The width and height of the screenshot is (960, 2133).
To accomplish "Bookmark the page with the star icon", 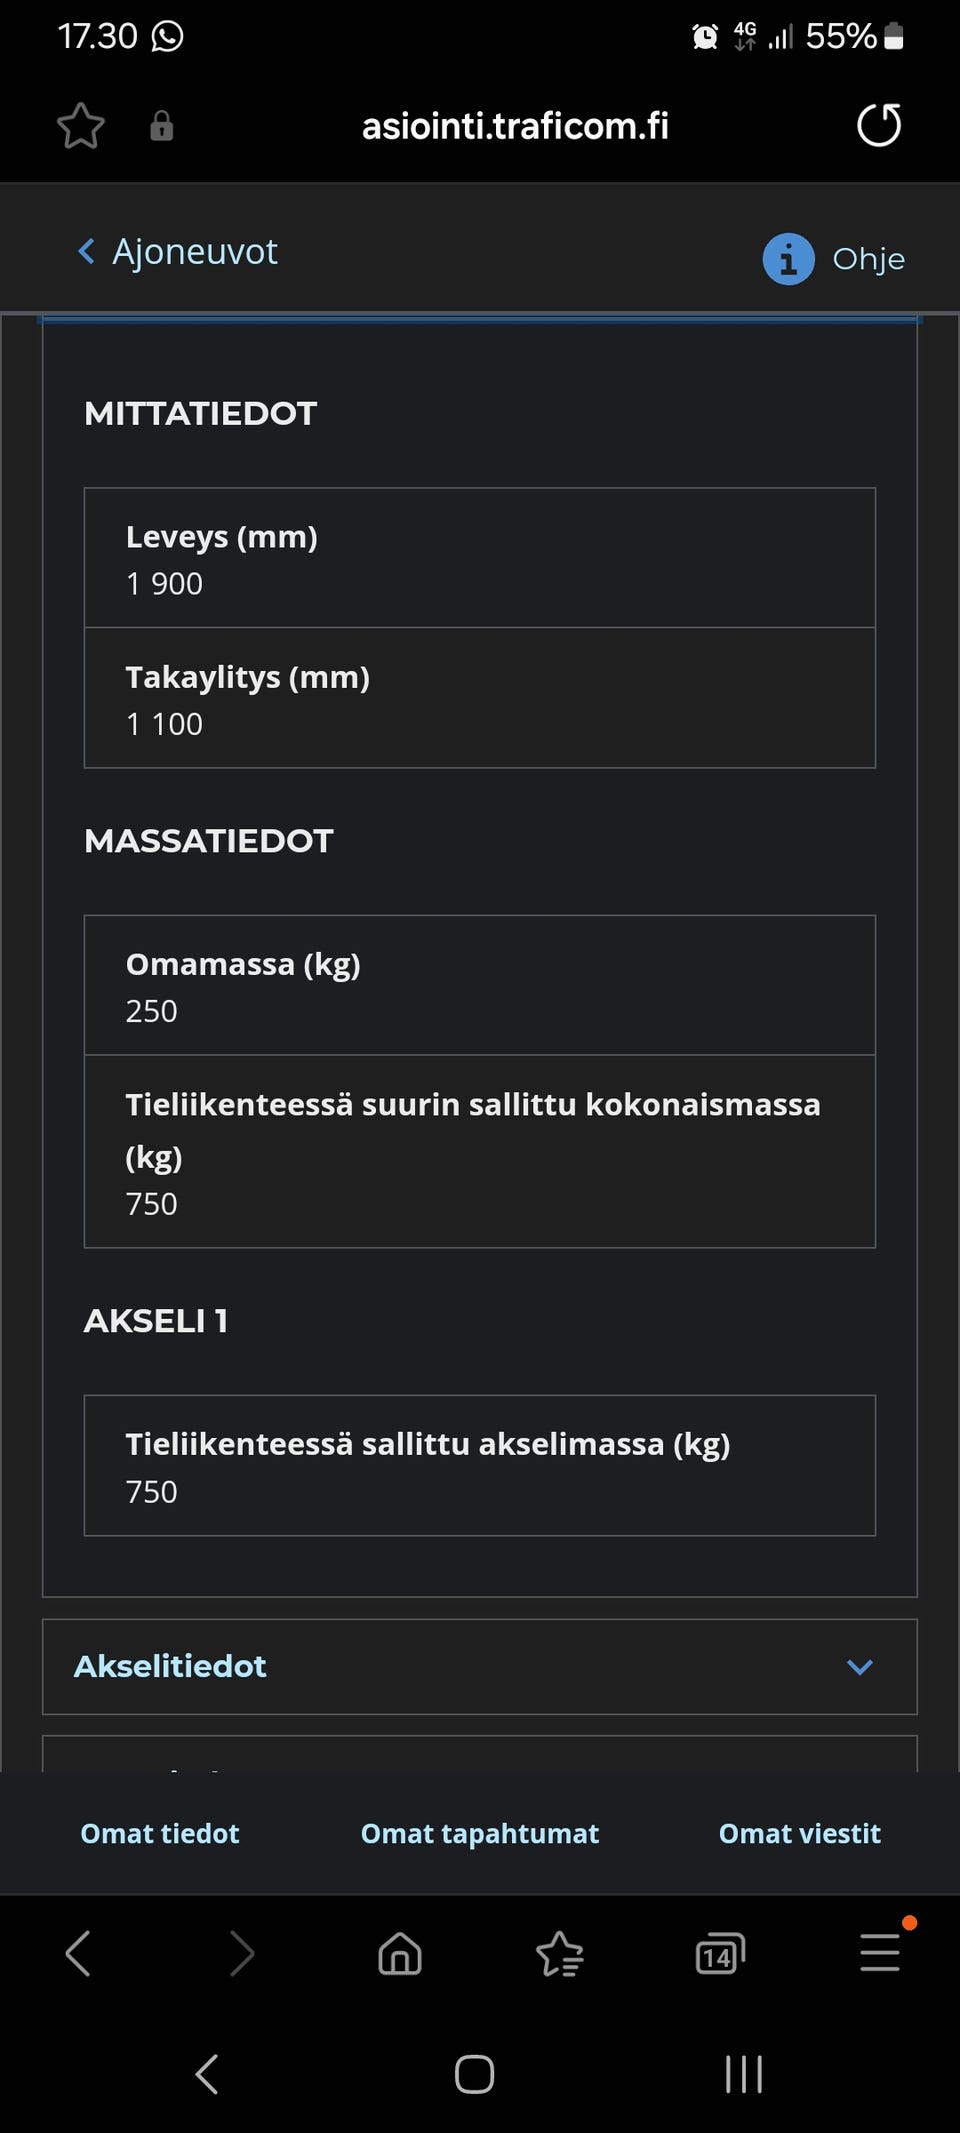I will coord(80,125).
